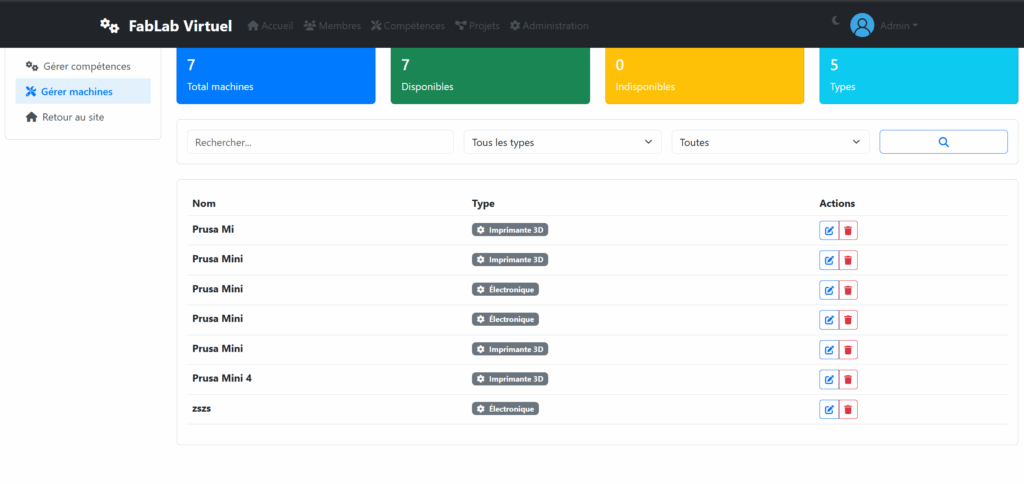This screenshot has width=1024, height=484.
Task: Select Gérer machines in the sidebar
Action: pos(83,91)
